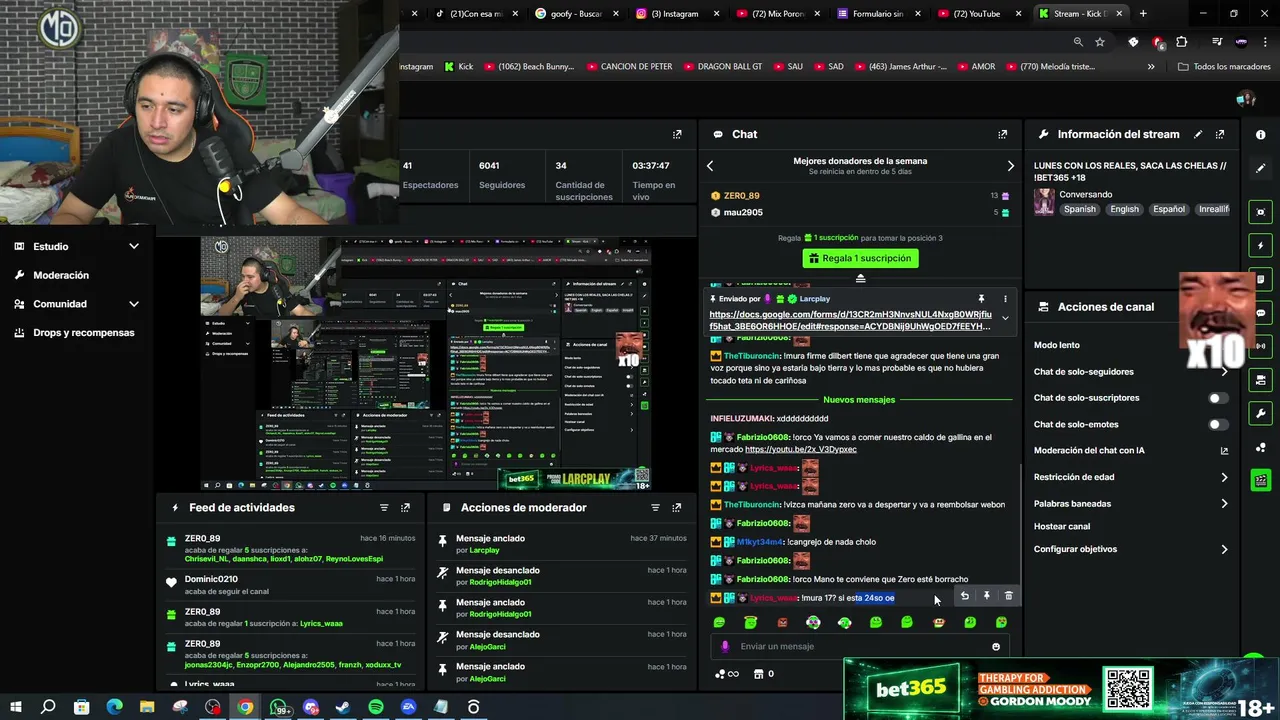Open the Todos los marcadores folder
The width and height of the screenshot is (1280, 720).
tap(1224, 67)
